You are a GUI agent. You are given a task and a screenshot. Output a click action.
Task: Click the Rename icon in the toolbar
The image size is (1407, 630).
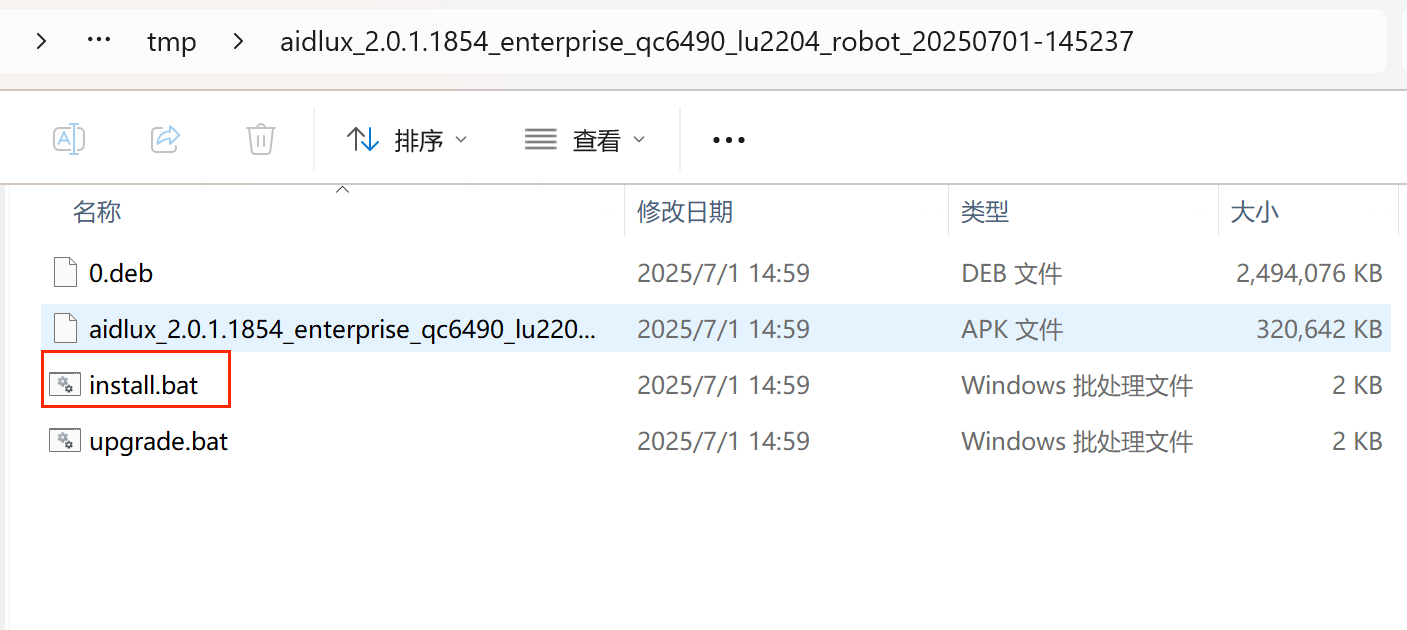[x=69, y=139]
